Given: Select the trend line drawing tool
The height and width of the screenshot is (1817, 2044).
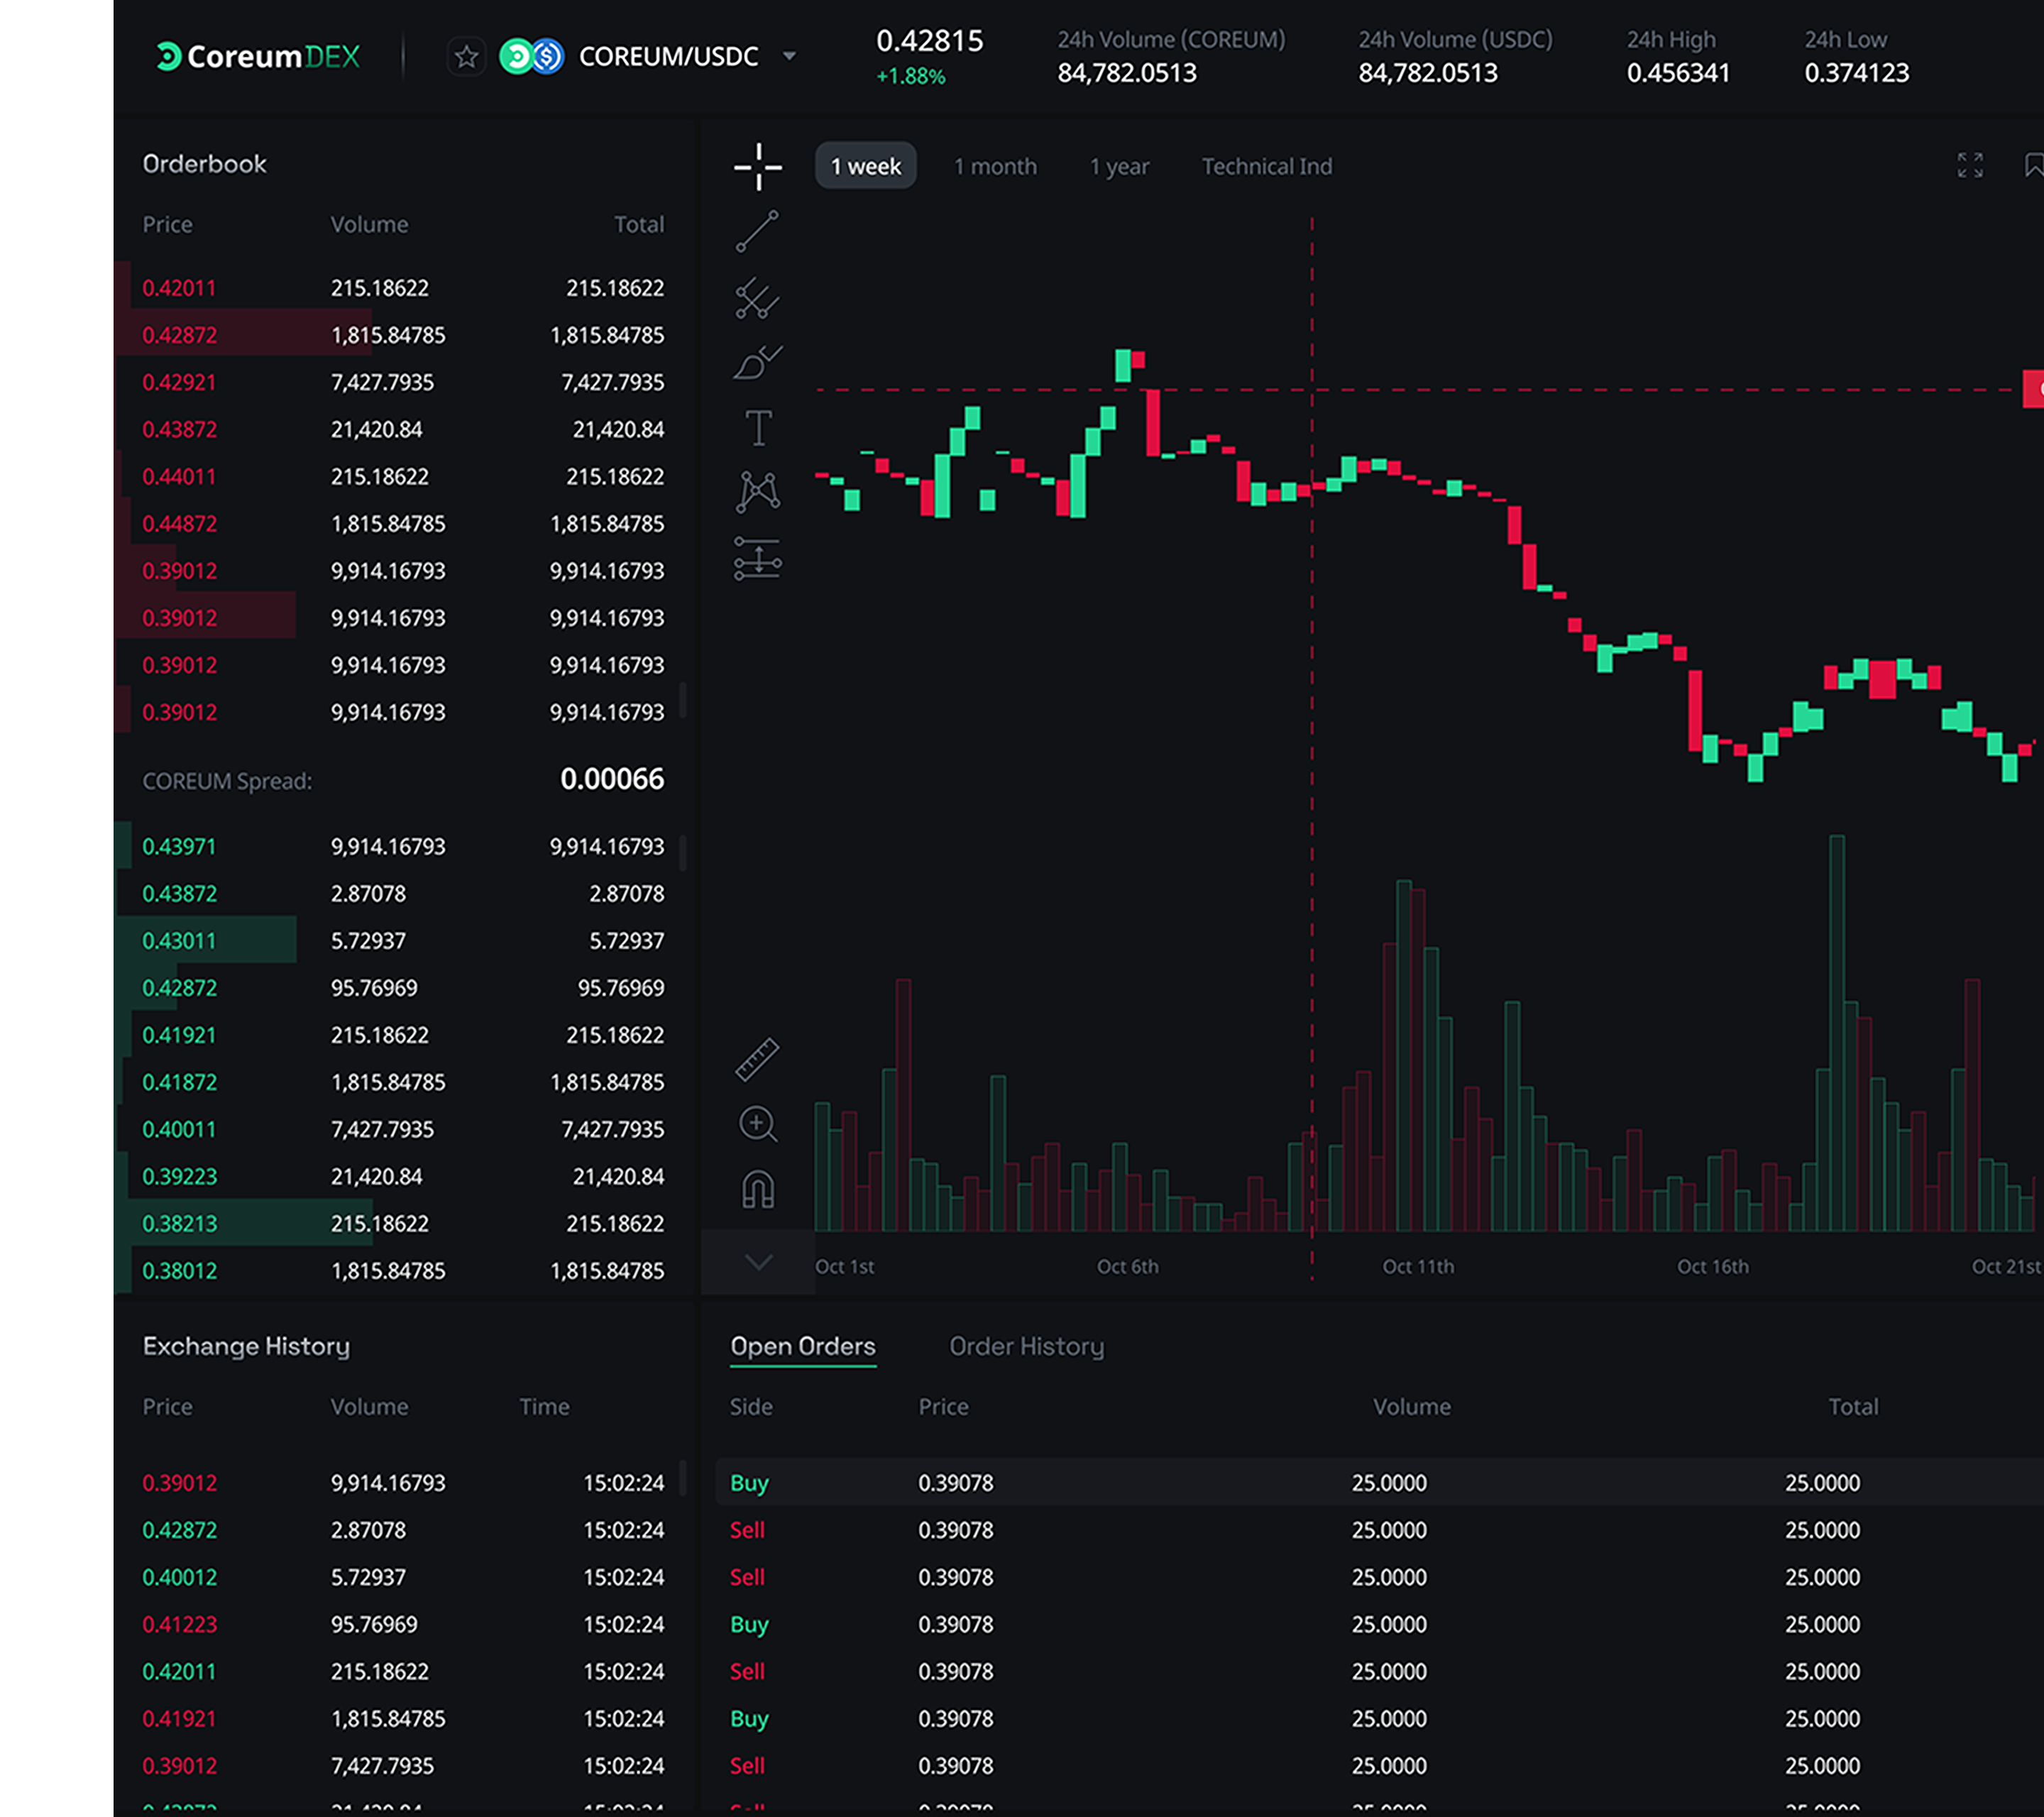Looking at the screenshot, I should pos(757,232).
